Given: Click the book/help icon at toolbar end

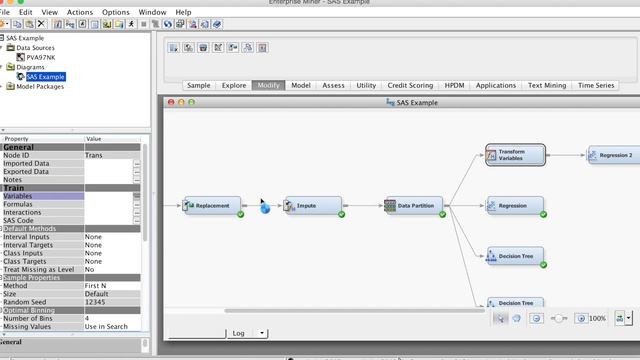Looking at the screenshot, I should coord(217,24).
